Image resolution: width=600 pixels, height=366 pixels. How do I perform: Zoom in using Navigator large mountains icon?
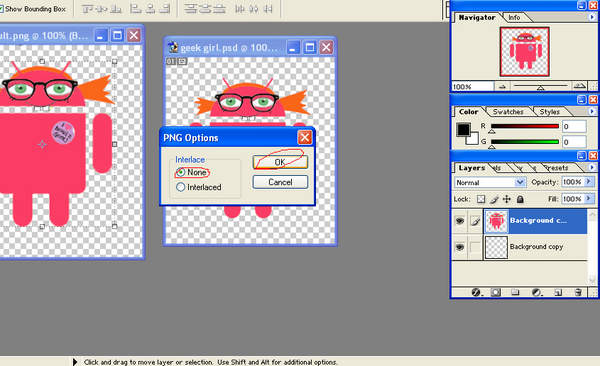580,86
